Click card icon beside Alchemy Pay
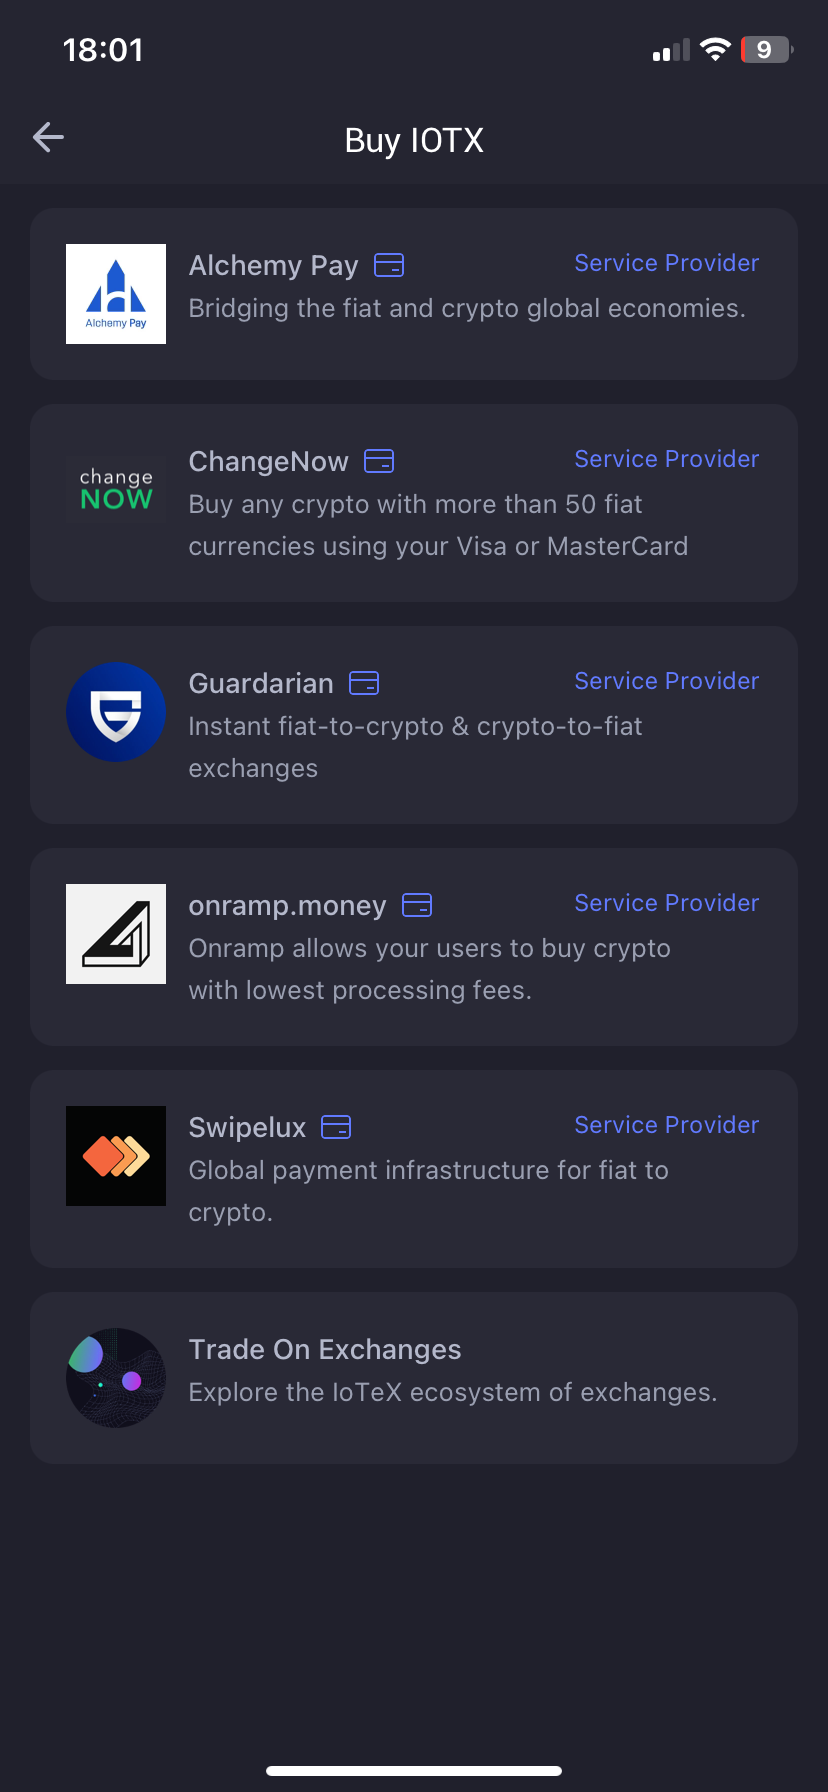 (x=389, y=265)
